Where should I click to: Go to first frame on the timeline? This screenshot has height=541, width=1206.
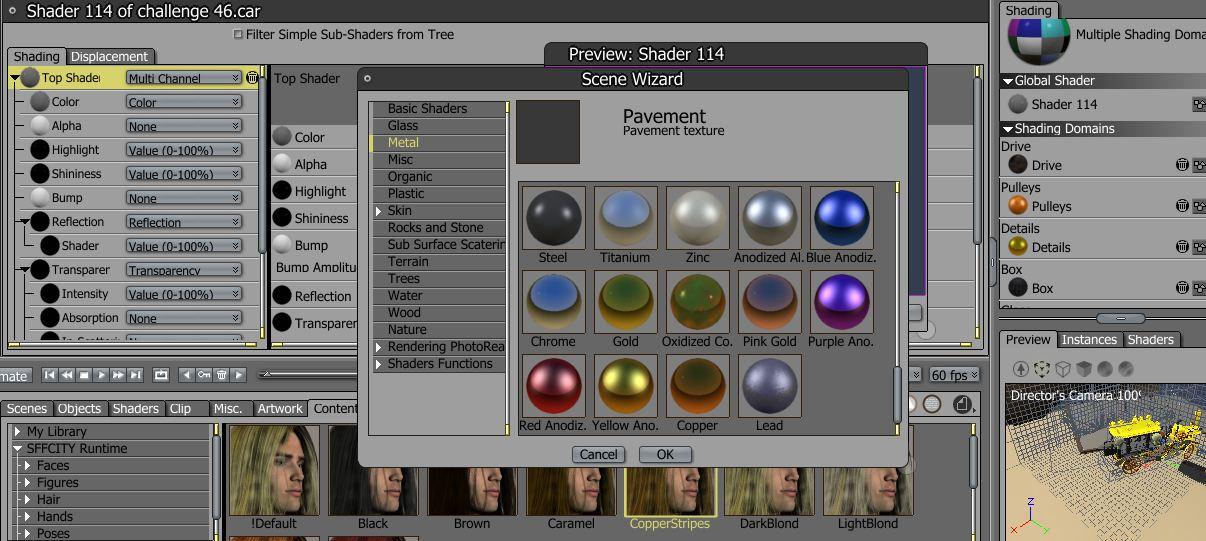coord(49,375)
